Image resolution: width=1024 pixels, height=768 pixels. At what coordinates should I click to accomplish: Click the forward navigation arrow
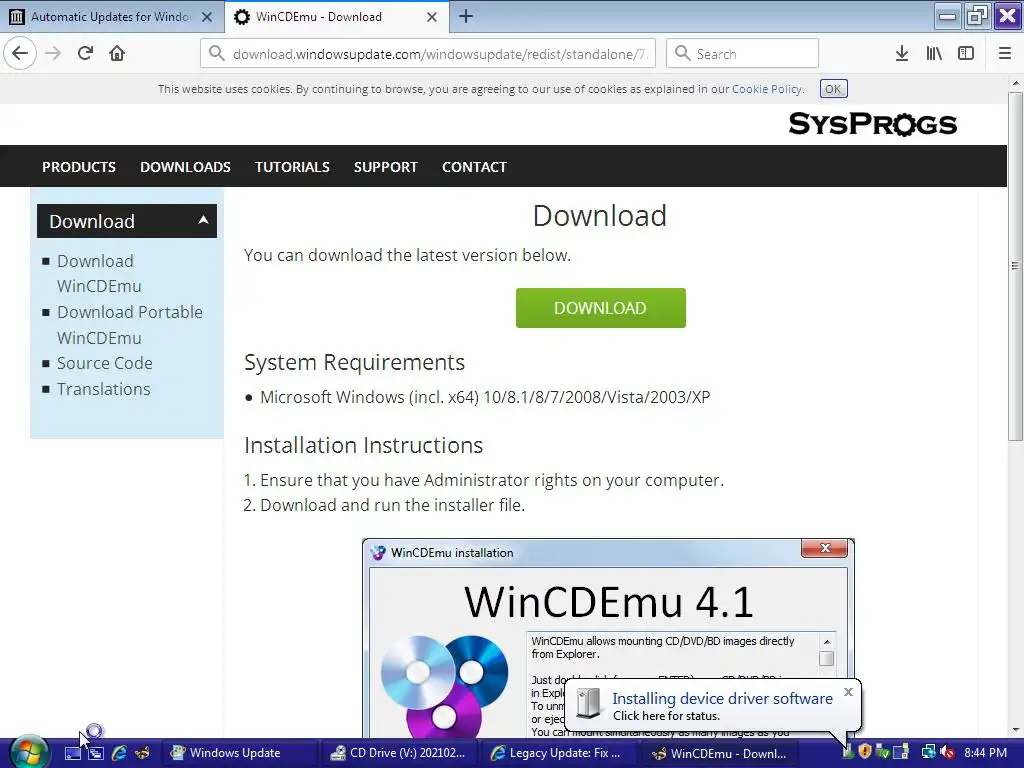[54, 54]
